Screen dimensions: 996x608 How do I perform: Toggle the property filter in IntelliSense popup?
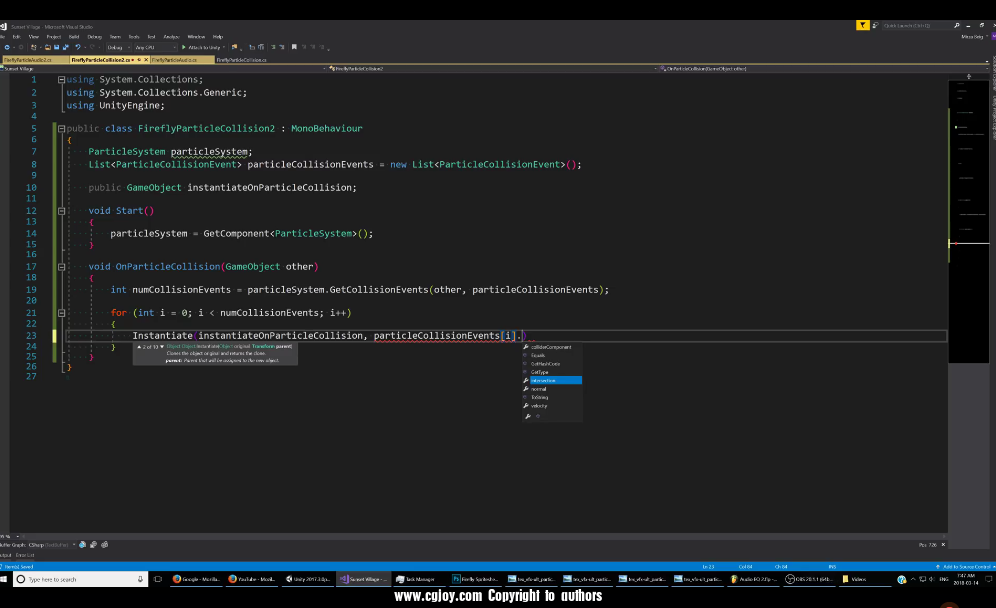pos(527,416)
